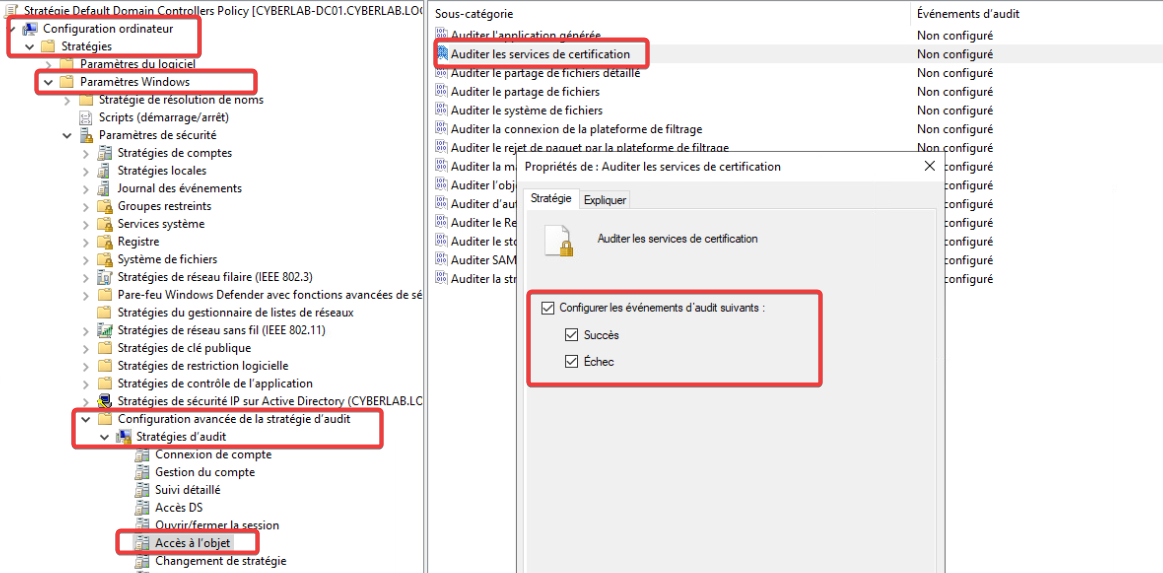Select the Stratégie tab in properties dialog
The height and width of the screenshot is (573, 1163).
click(550, 199)
